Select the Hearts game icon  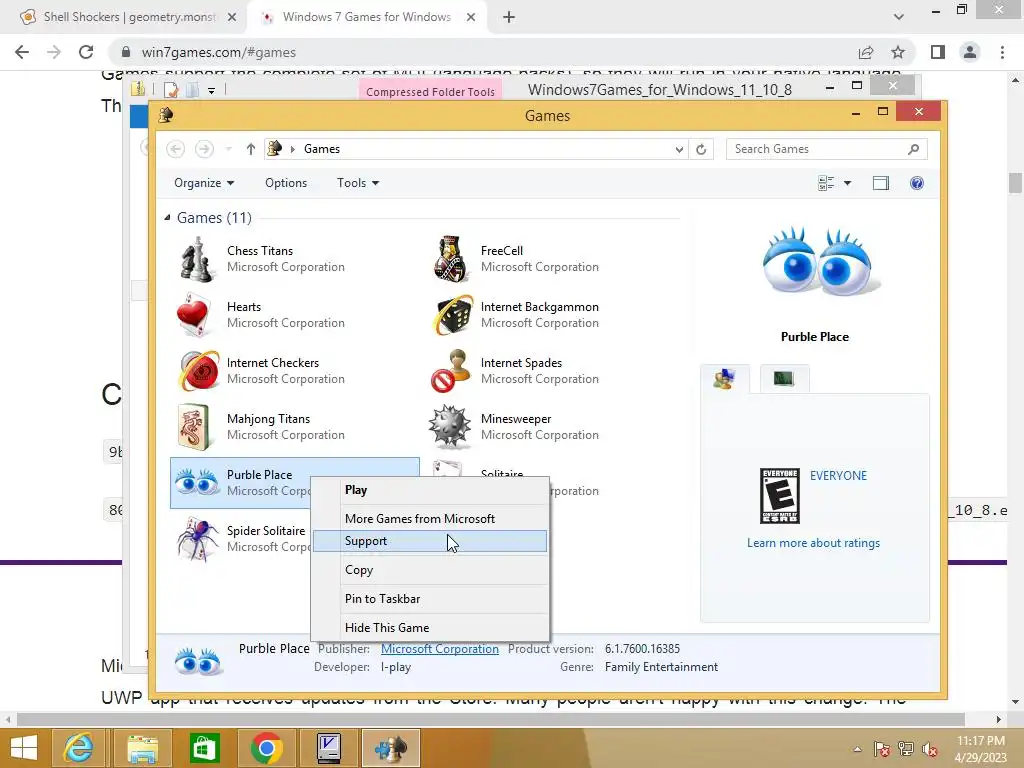195,315
